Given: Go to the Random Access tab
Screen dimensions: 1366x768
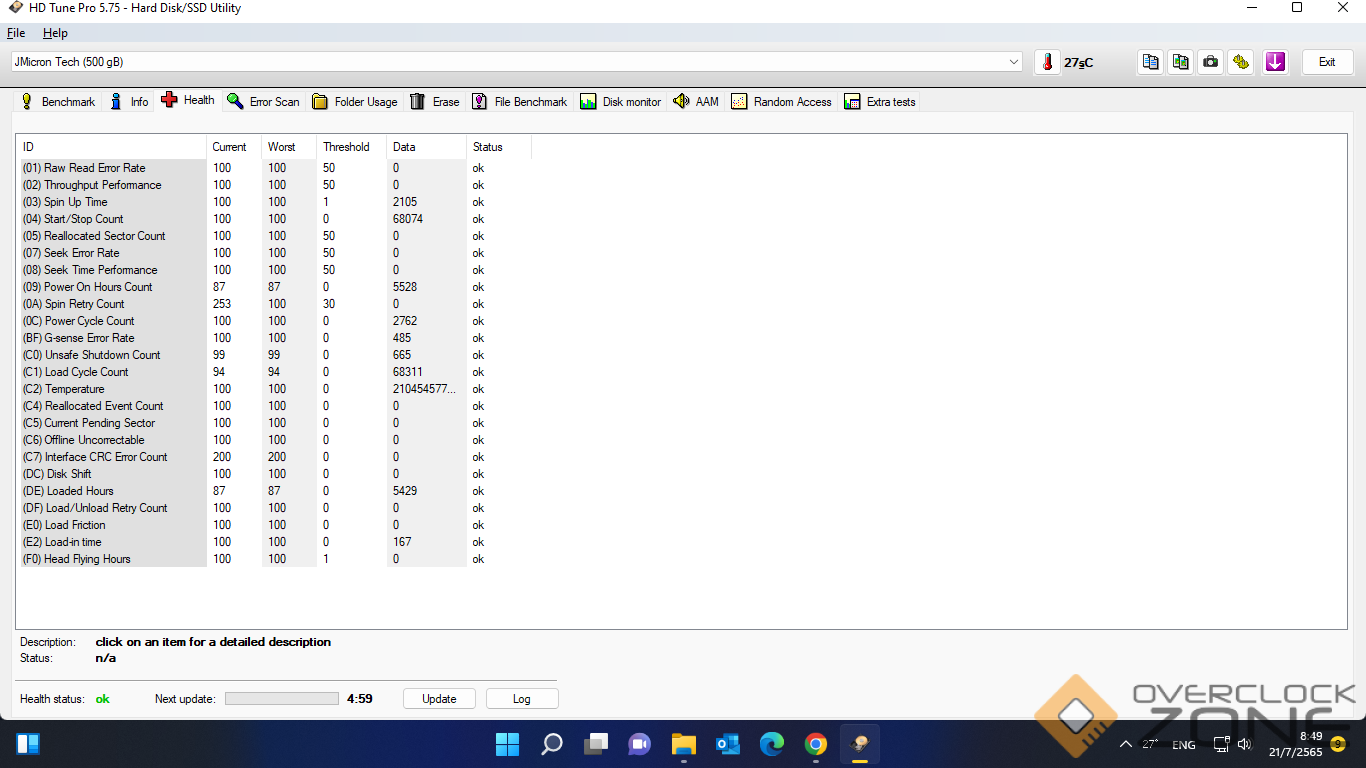Looking at the screenshot, I should [x=781, y=102].
